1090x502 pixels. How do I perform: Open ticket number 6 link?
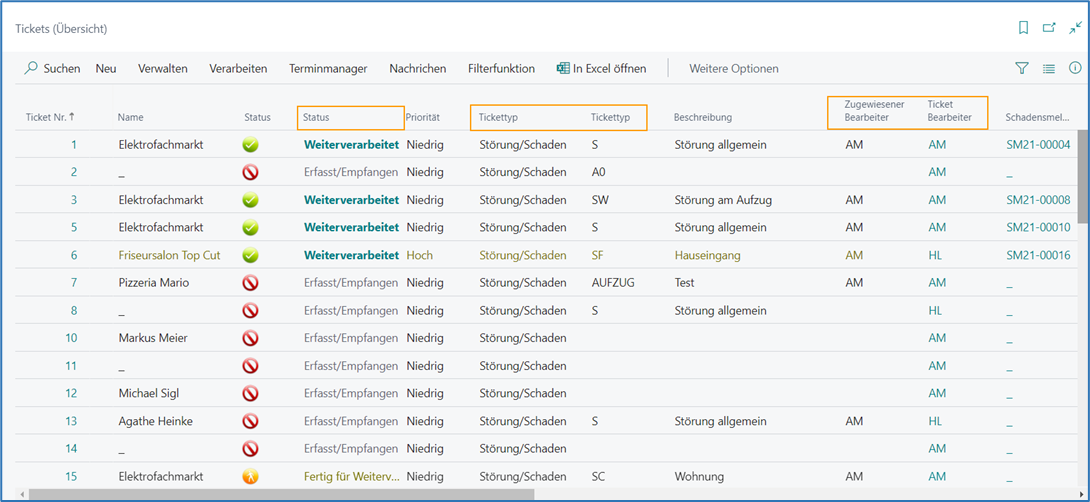click(73, 255)
